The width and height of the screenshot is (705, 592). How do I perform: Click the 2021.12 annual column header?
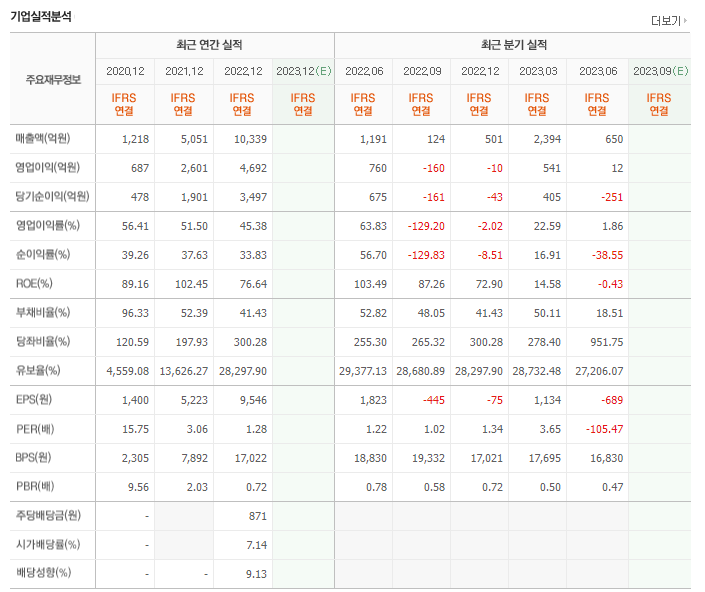click(x=184, y=71)
